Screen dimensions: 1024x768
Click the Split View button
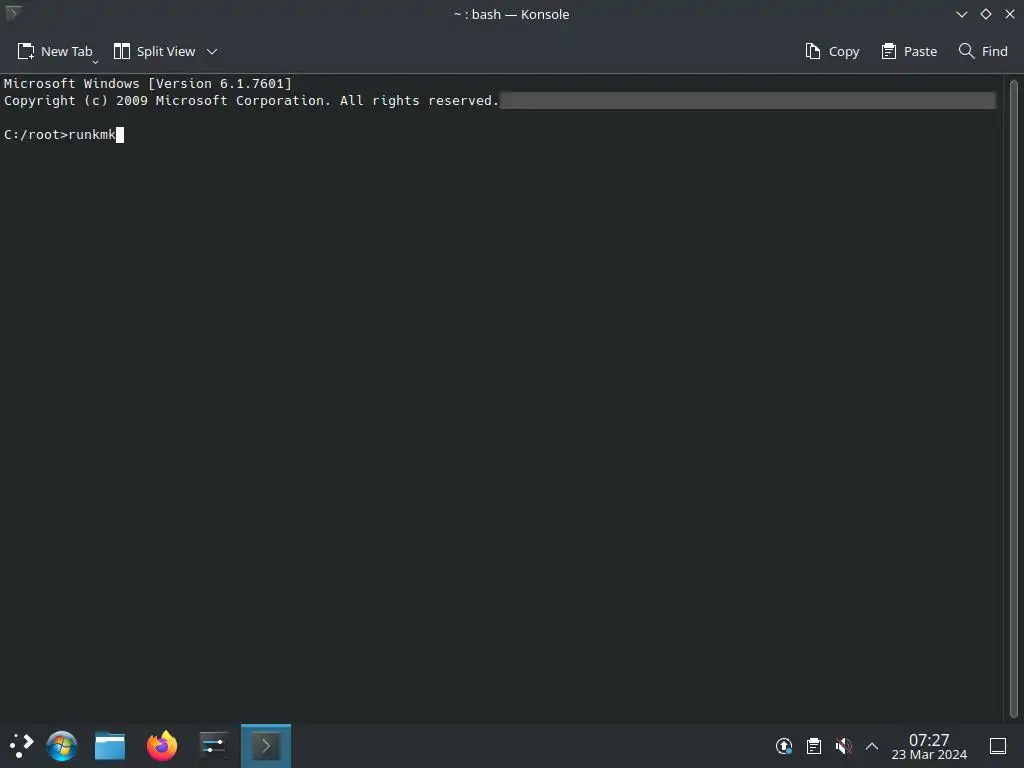154,52
